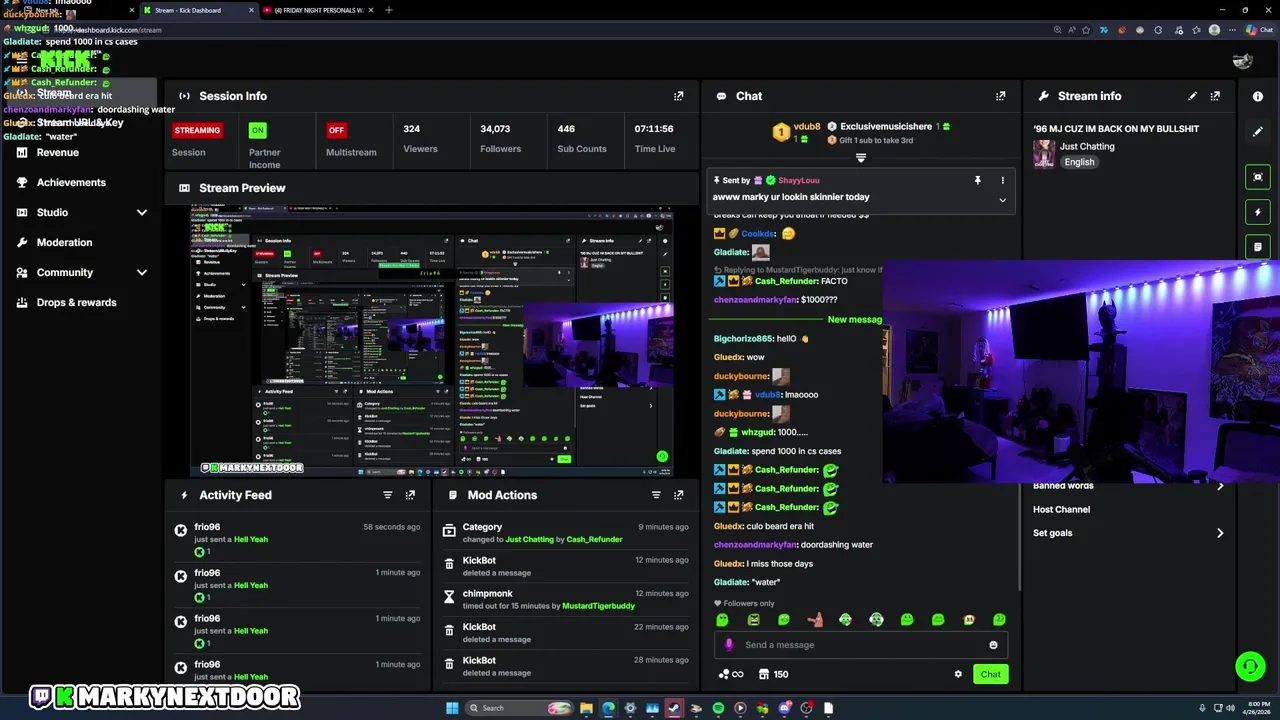Click the pin icon on pinned message

click(978, 180)
